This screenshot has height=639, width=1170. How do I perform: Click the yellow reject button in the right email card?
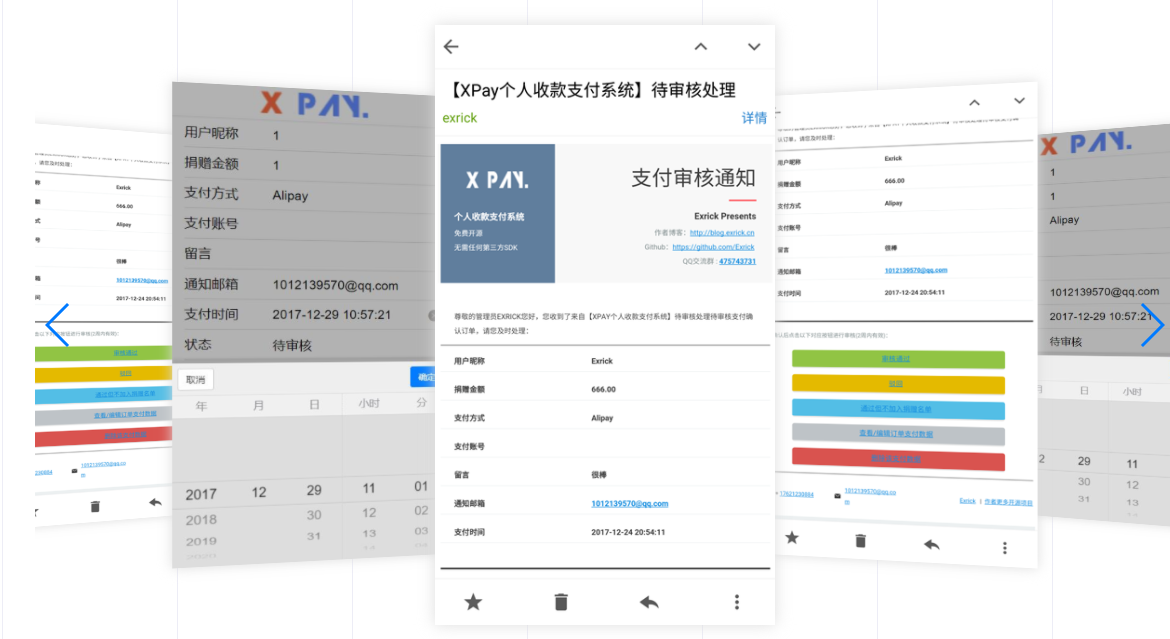[x=898, y=384]
